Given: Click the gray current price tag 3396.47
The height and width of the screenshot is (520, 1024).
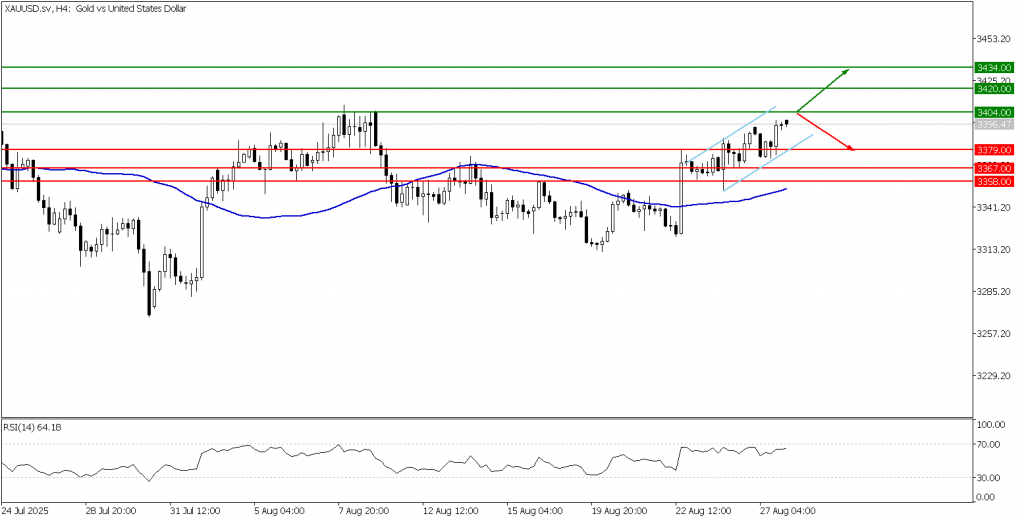Looking at the screenshot, I should (x=995, y=125).
